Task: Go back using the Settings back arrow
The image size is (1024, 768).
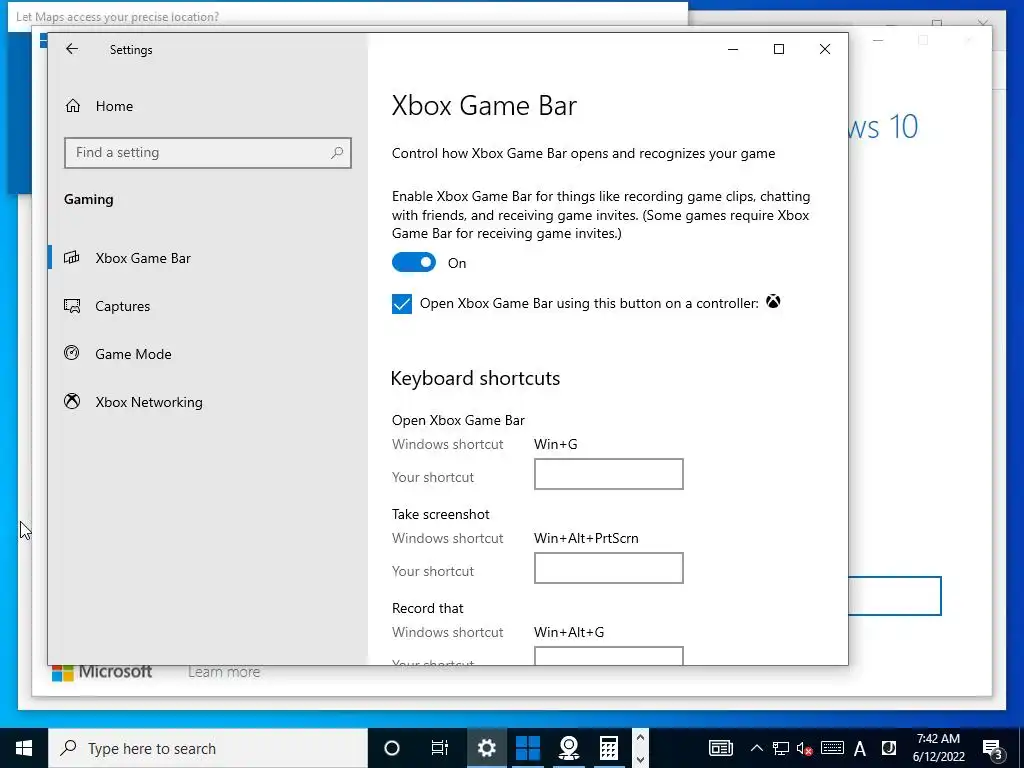Action: (x=72, y=49)
